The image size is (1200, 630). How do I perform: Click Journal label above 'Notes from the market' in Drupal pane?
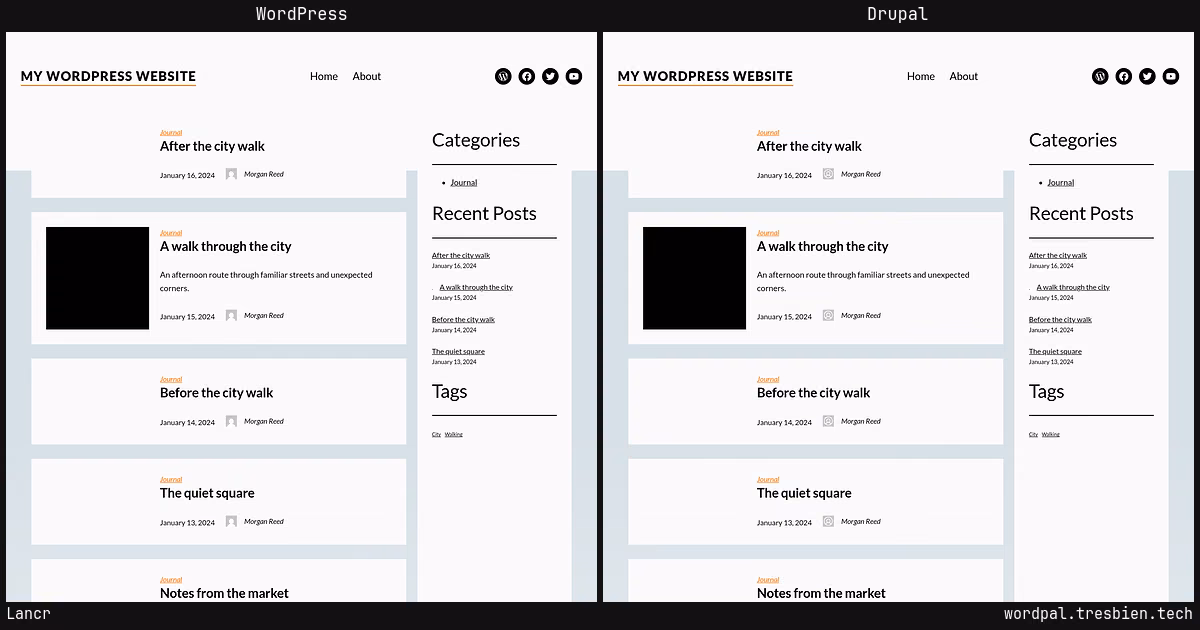click(768, 579)
